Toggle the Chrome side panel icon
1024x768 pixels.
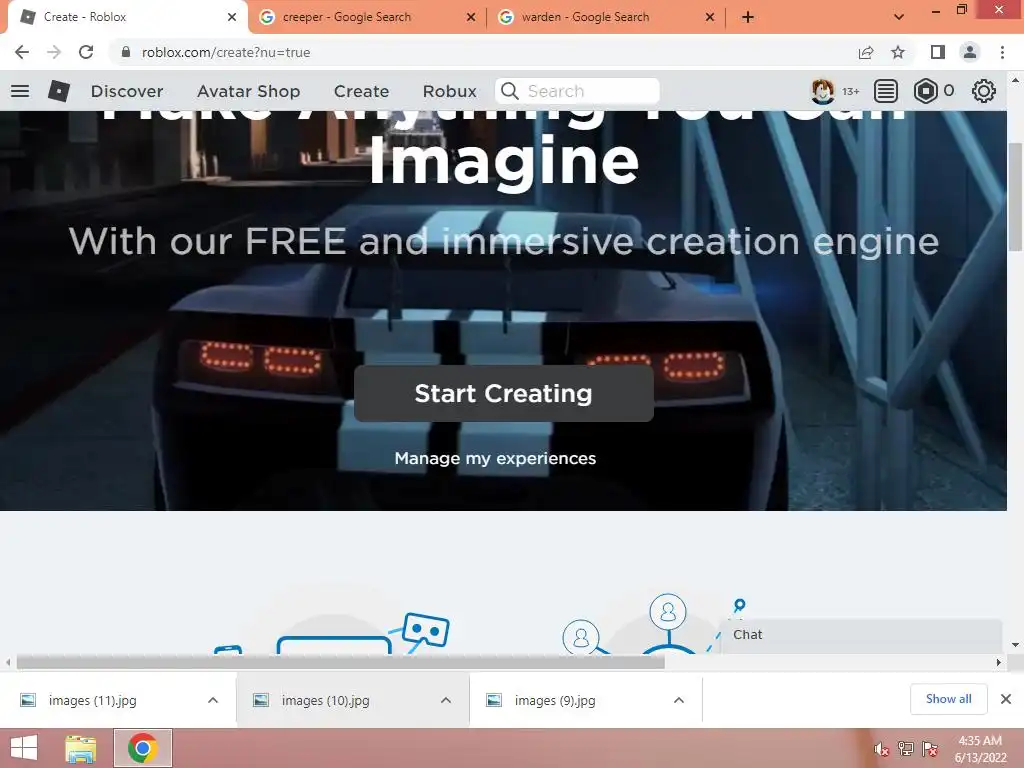click(x=938, y=52)
